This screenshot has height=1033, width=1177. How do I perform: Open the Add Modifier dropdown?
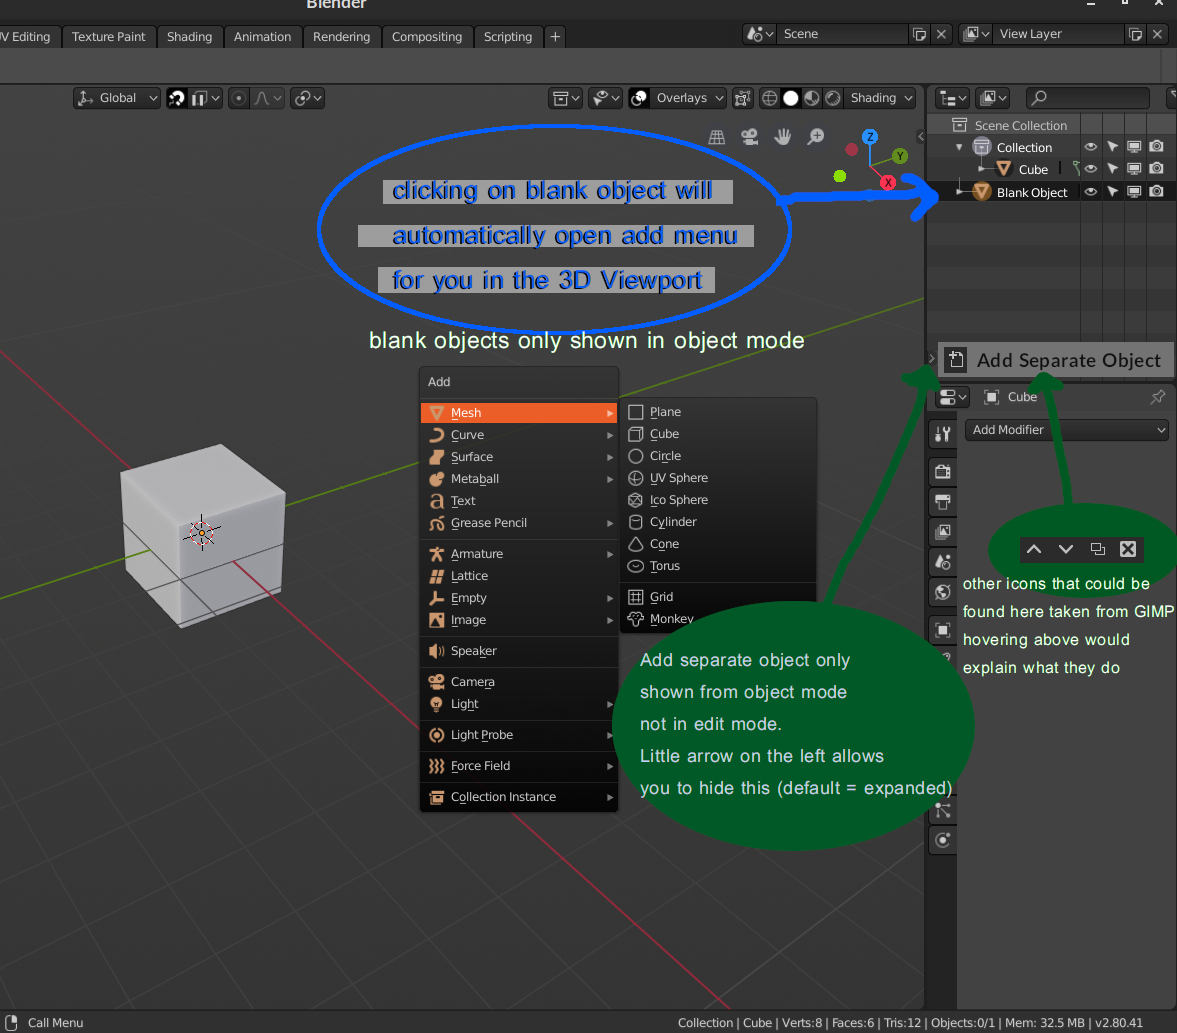pos(1067,430)
